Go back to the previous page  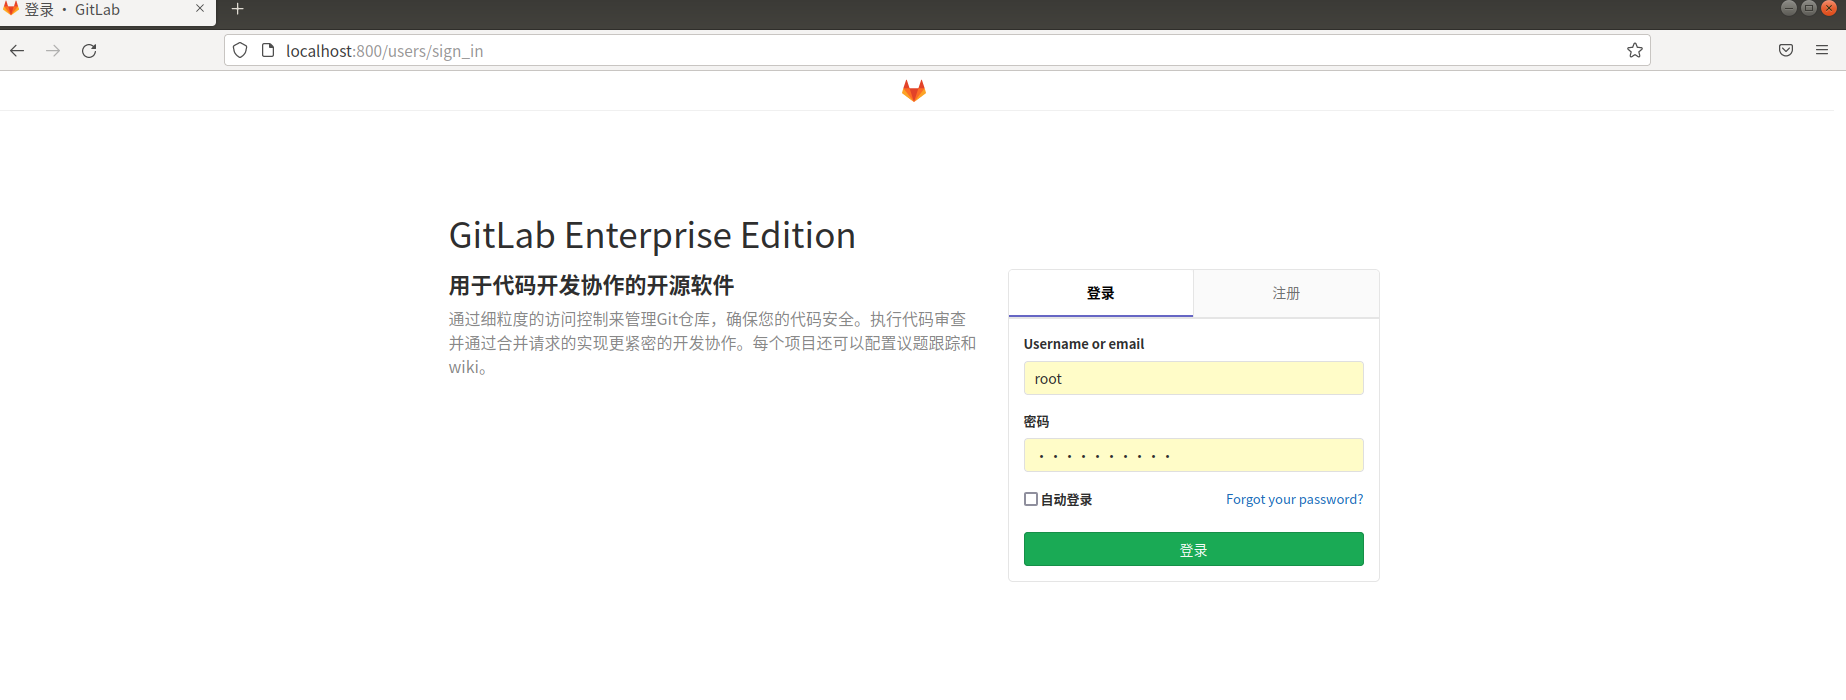click(17, 51)
